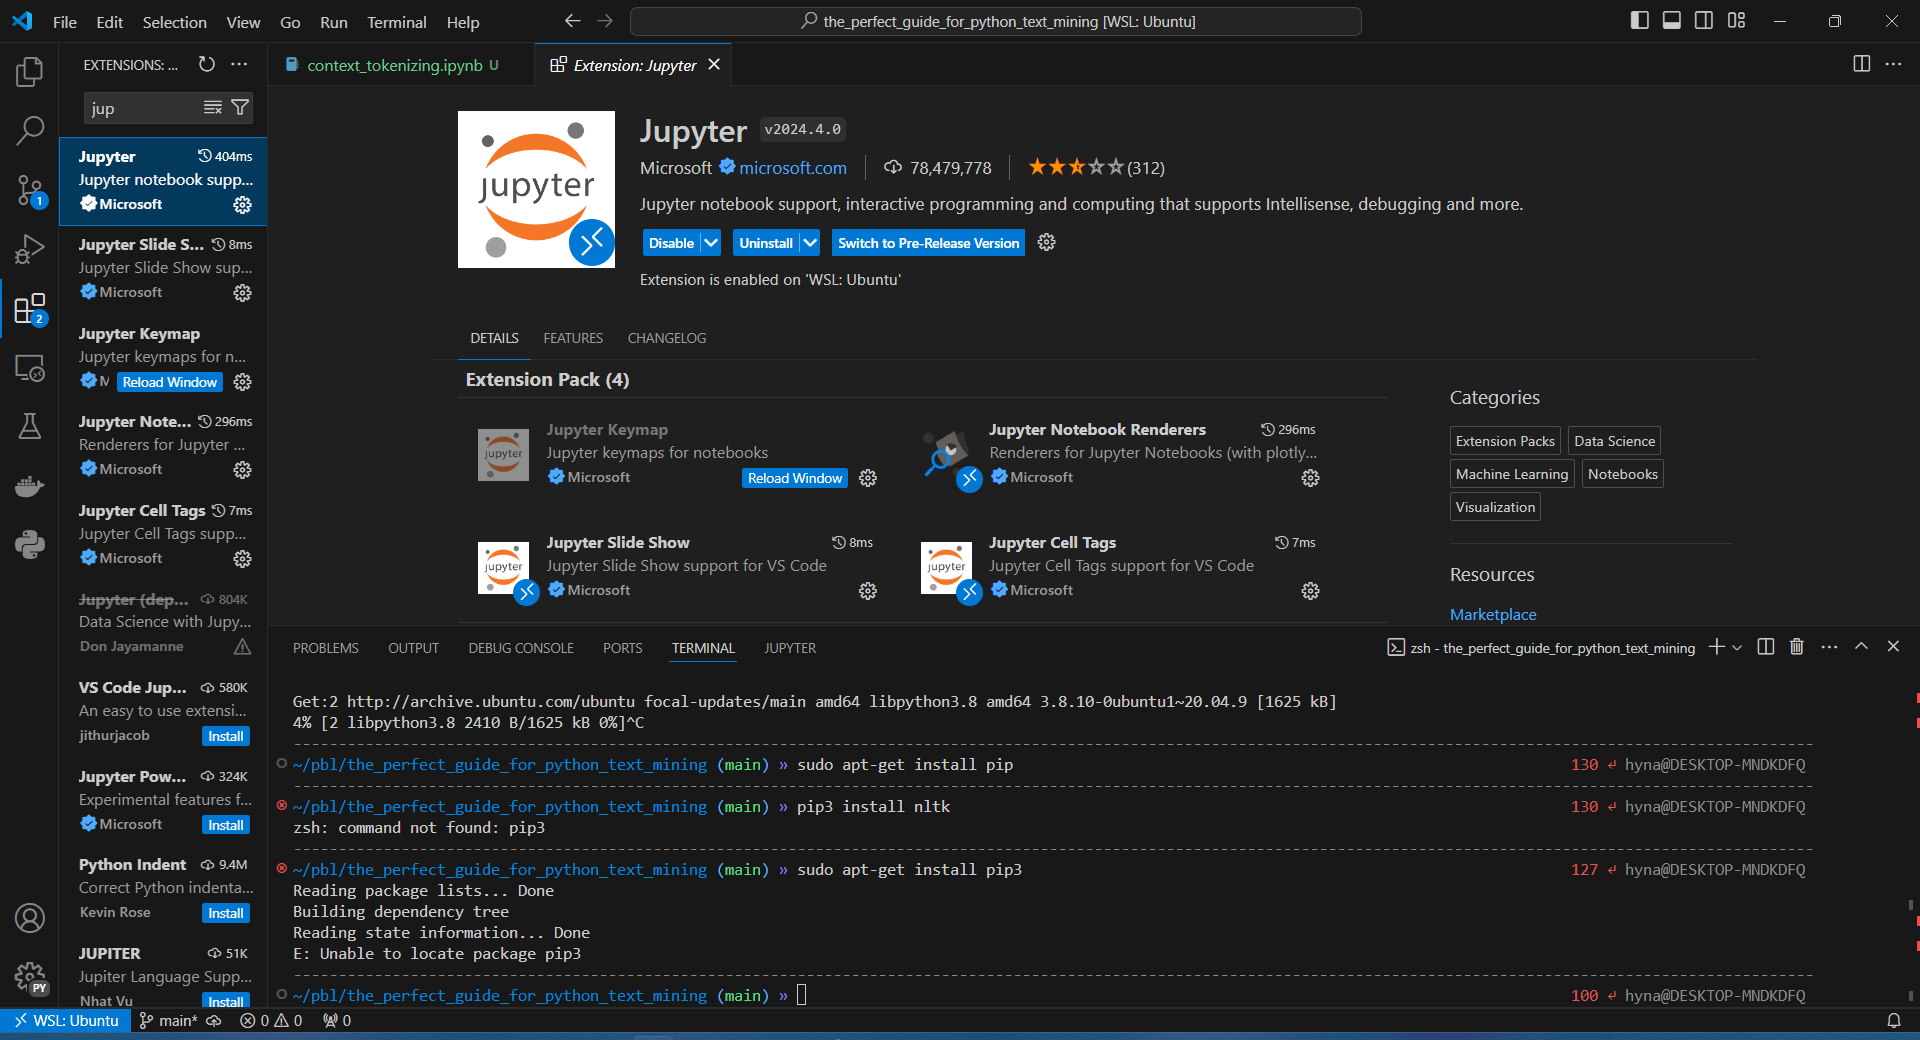Refresh the extensions list
The width and height of the screenshot is (1920, 1040).
click(x=207, y=64)
